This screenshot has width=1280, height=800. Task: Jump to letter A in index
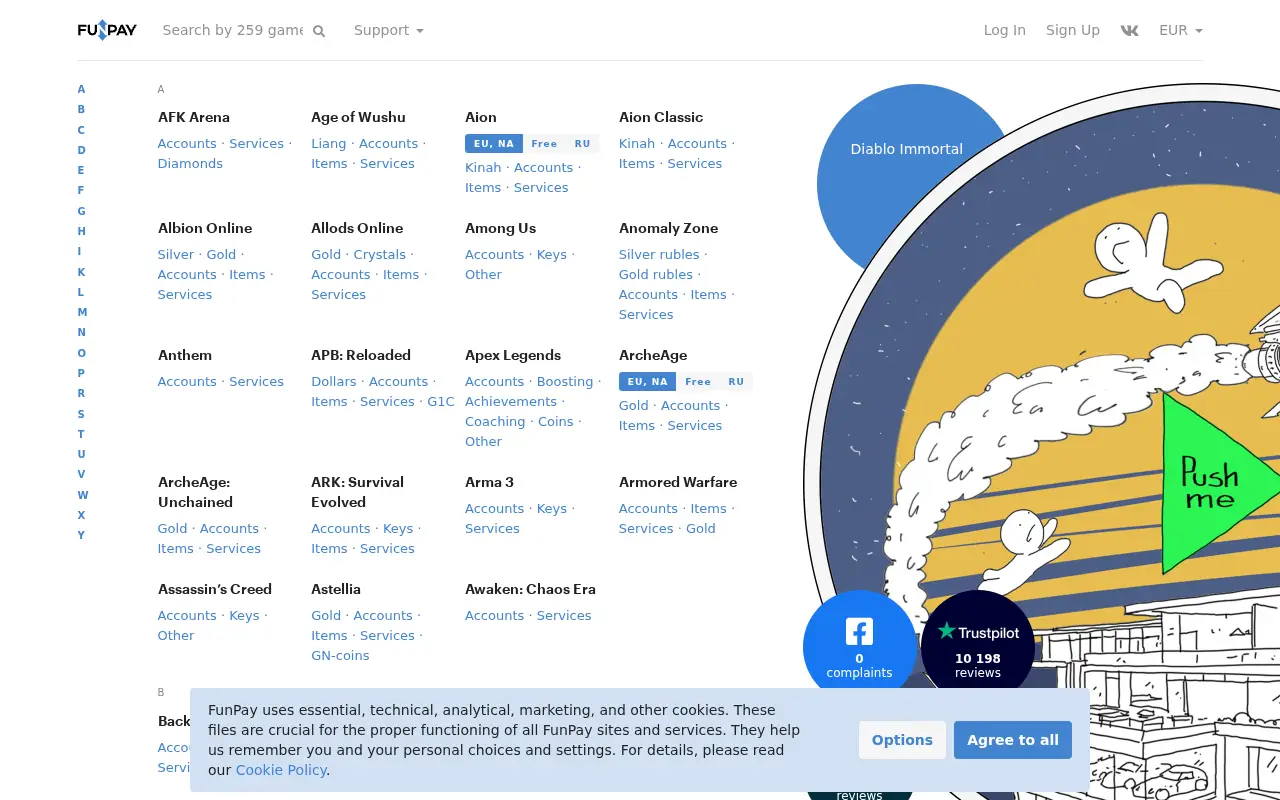coord(82,89)
